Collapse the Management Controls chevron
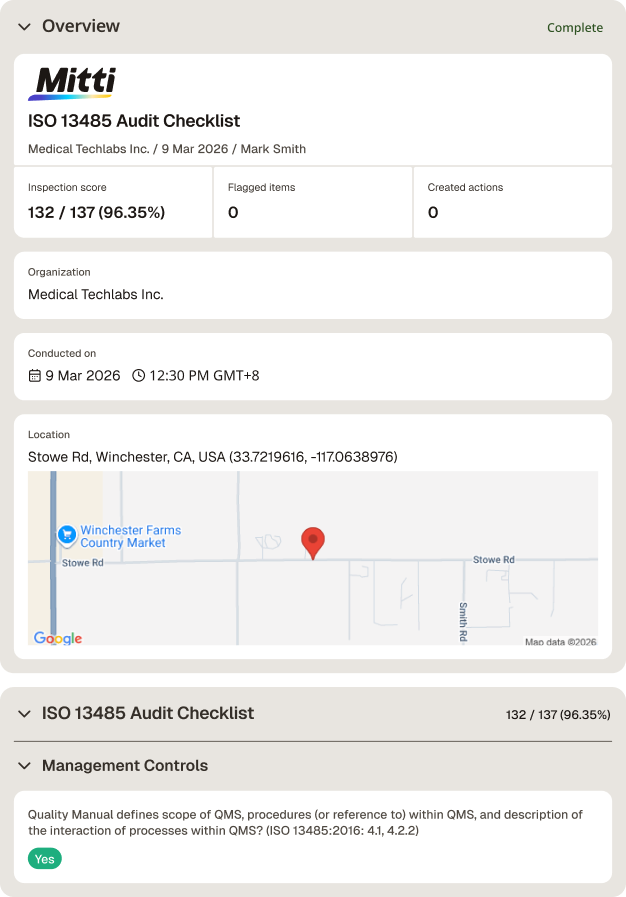The height and width of the screenshot is (897, 626). click(24, 765)
